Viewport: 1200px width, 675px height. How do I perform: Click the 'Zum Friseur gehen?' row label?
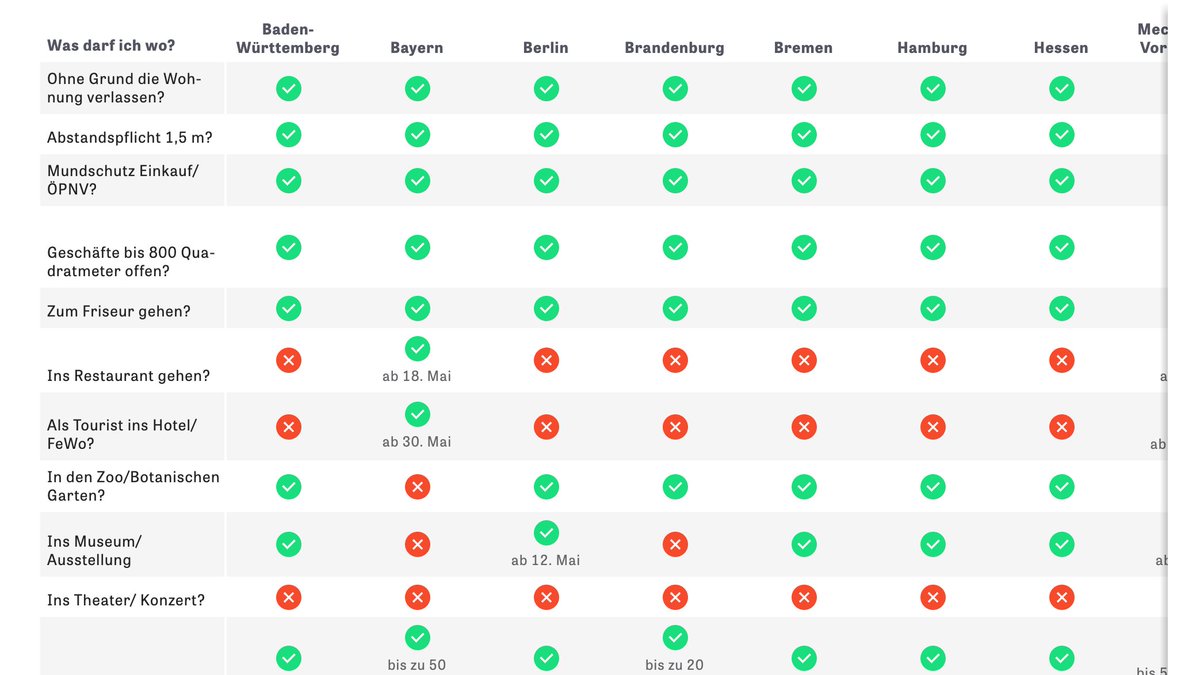(x=118, y=311)
